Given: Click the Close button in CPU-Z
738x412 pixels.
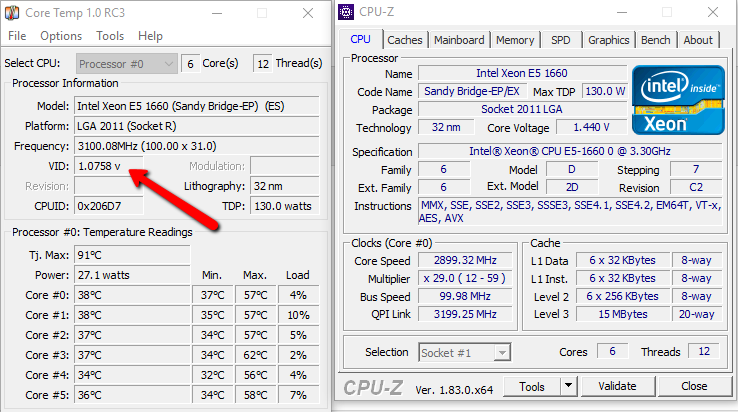Looking at the screenshot, I should pyautogui.click(x=694, y=387).
